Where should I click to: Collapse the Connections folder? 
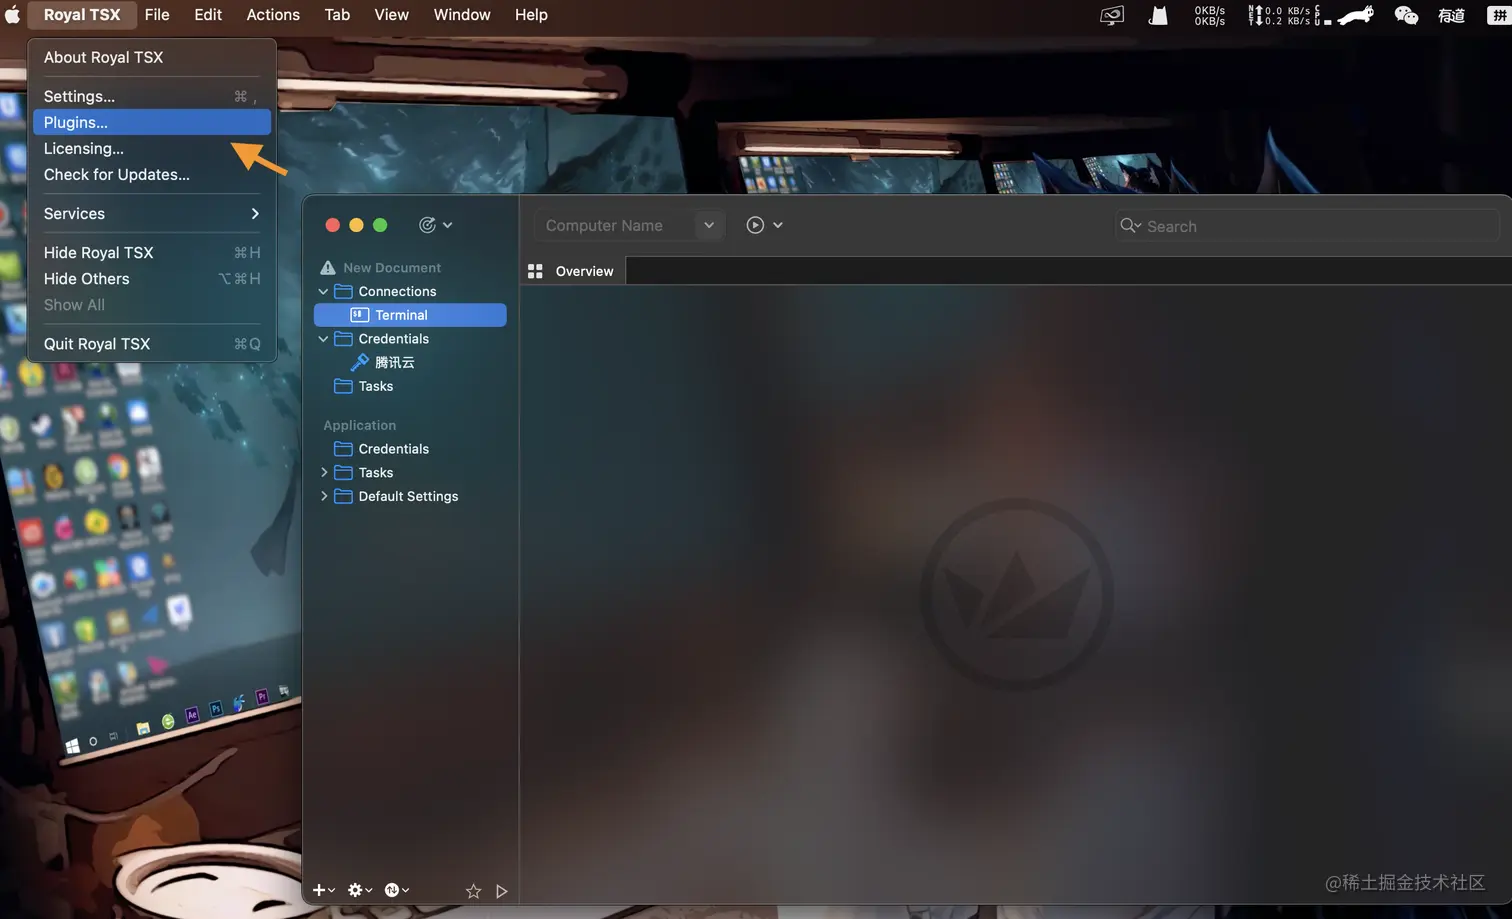tap(323, 291)
